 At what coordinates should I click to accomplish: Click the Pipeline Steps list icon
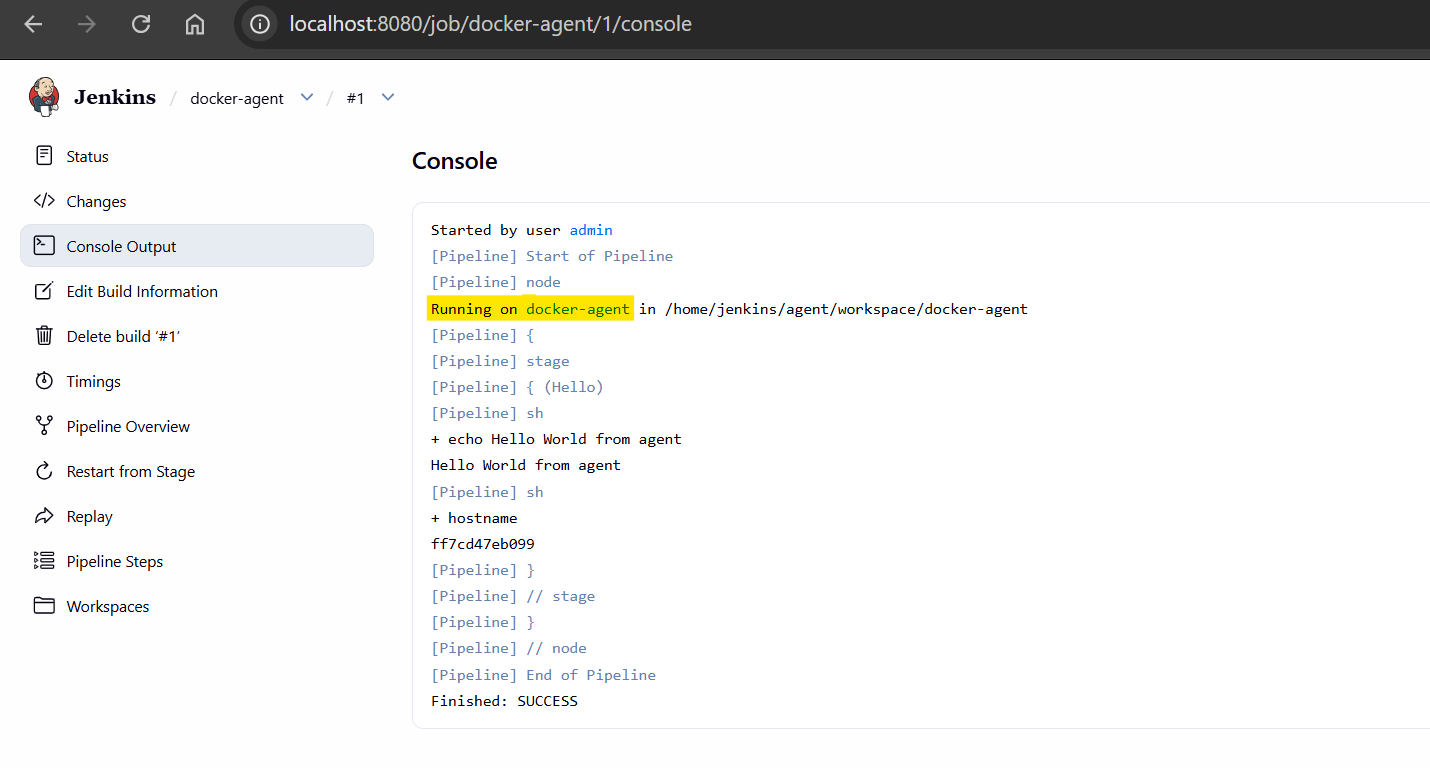coord(44,561)
